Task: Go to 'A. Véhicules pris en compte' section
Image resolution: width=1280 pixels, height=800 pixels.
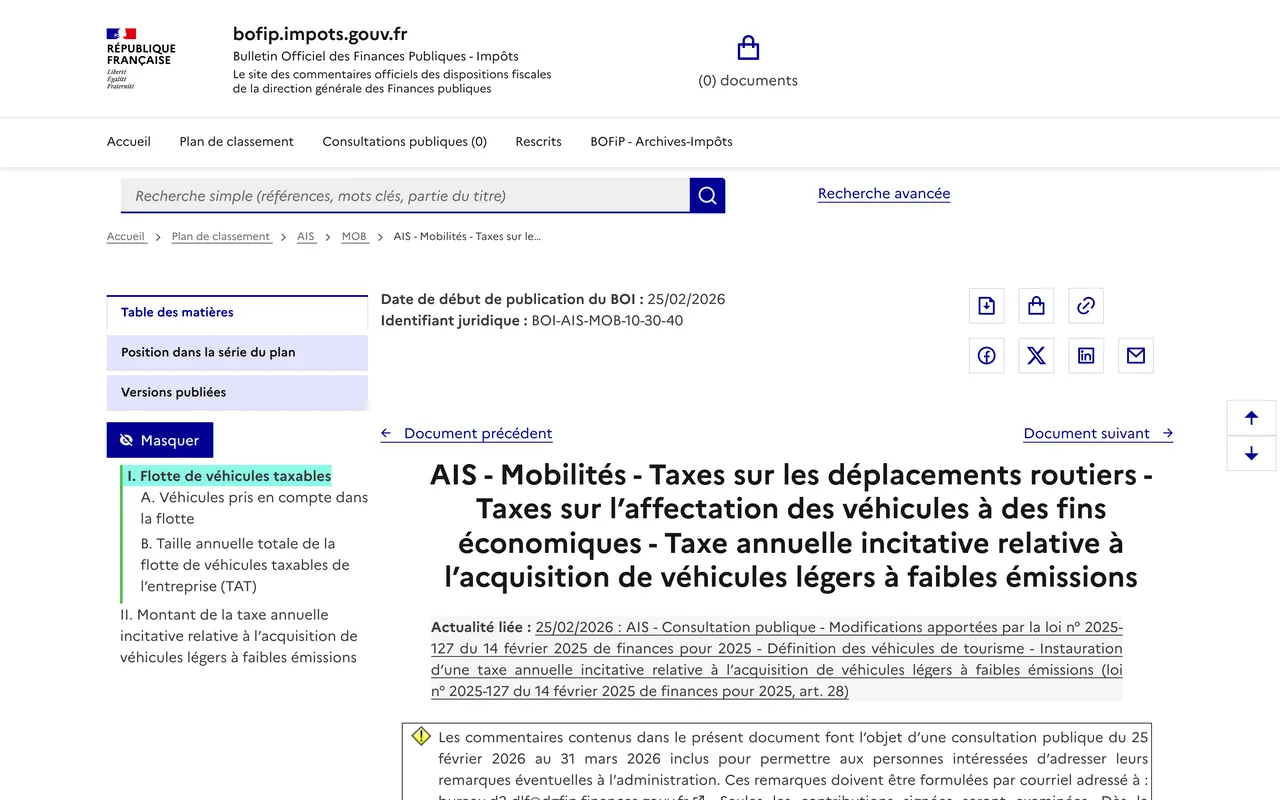Action: [x=254, y=508]
